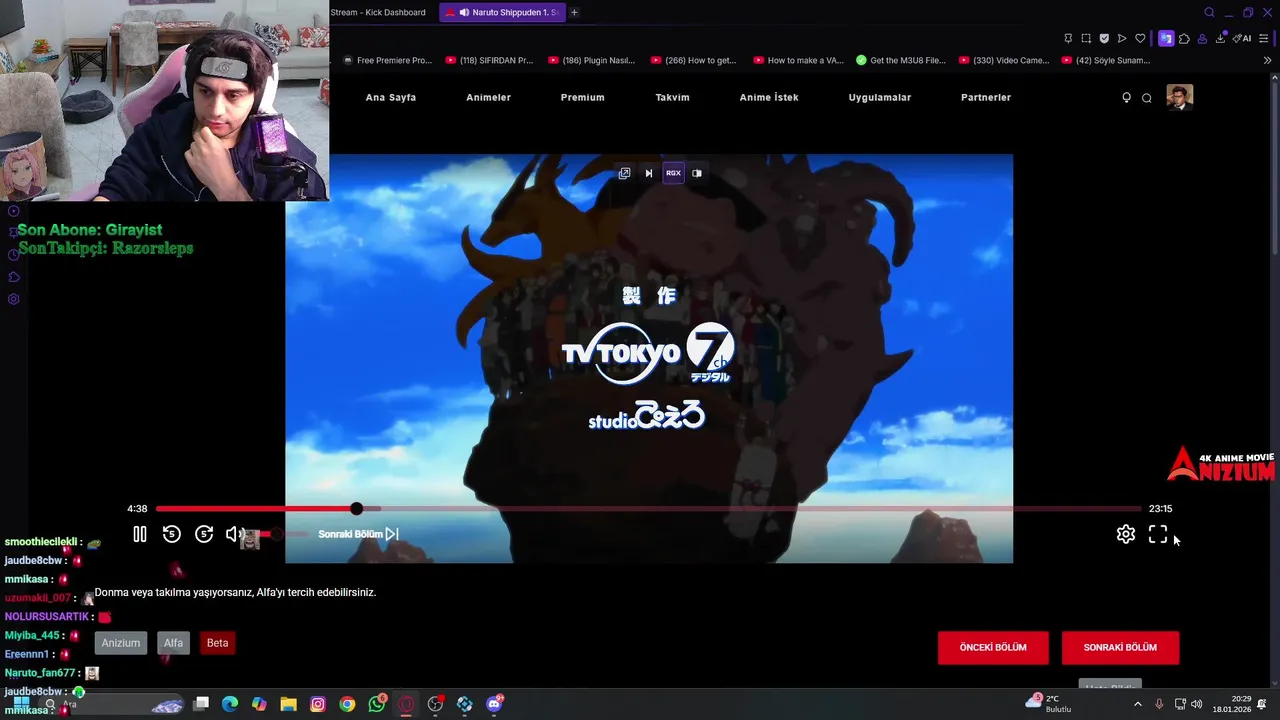
Task: Open the taskbar clock showing 20:29
Action: click(1232, 704)
